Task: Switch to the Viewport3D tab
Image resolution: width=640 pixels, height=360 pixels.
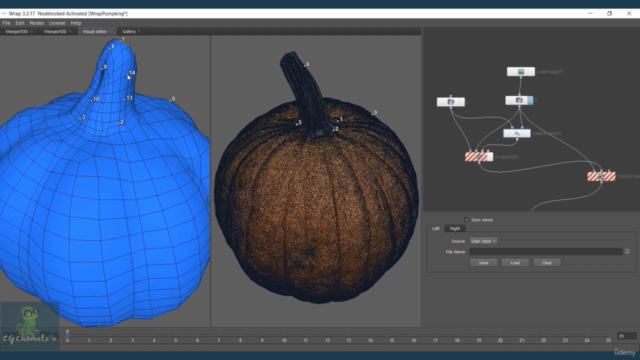Action: coord(17,31)
